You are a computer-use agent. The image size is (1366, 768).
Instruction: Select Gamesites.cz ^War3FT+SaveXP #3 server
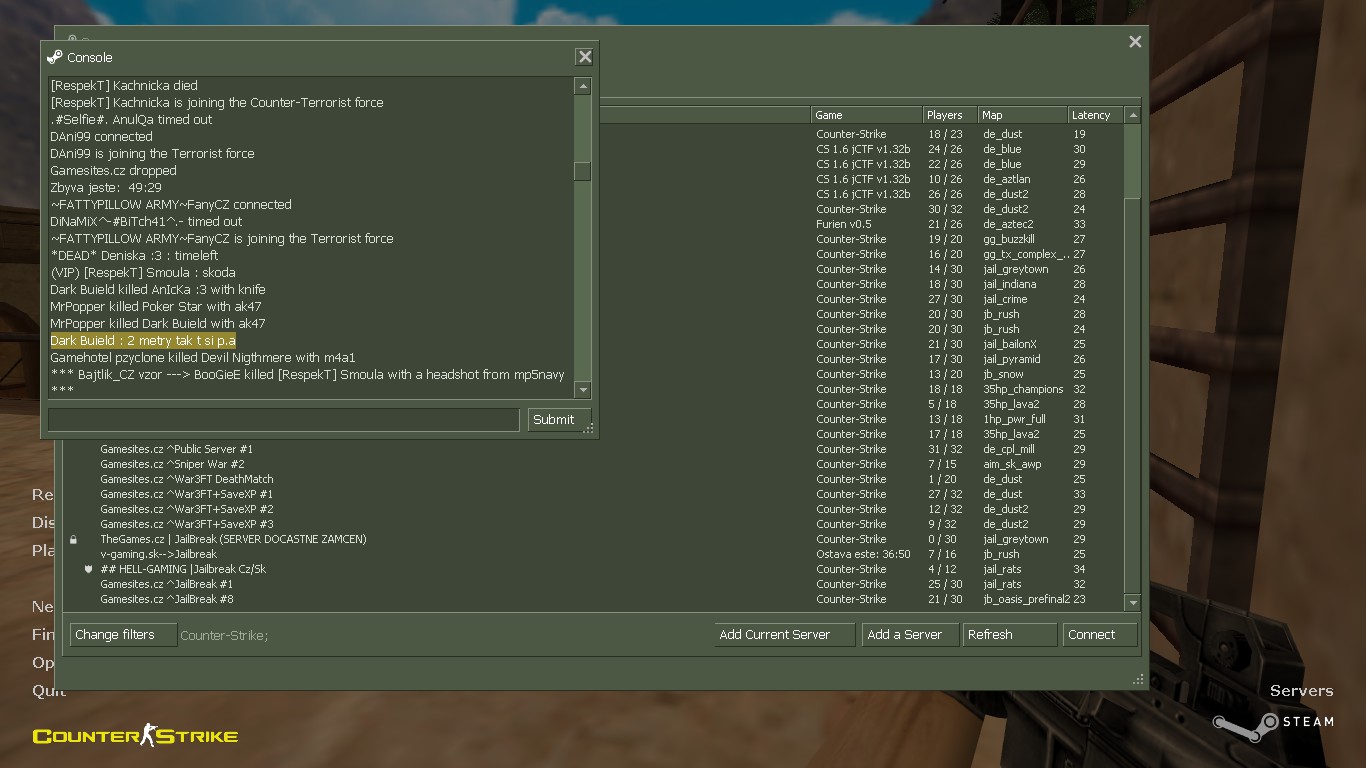coord(594,524)
